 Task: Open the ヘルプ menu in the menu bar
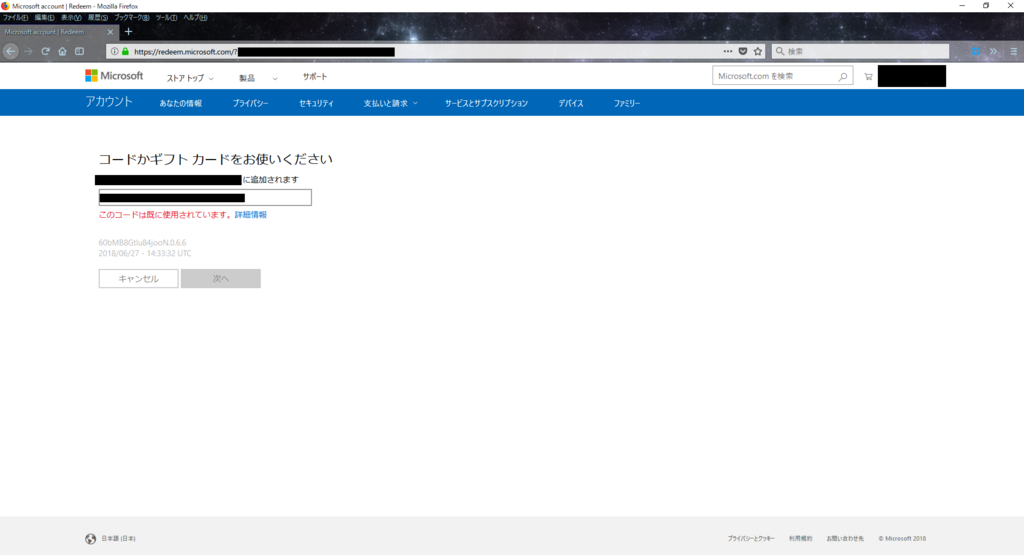pos(195,18)
